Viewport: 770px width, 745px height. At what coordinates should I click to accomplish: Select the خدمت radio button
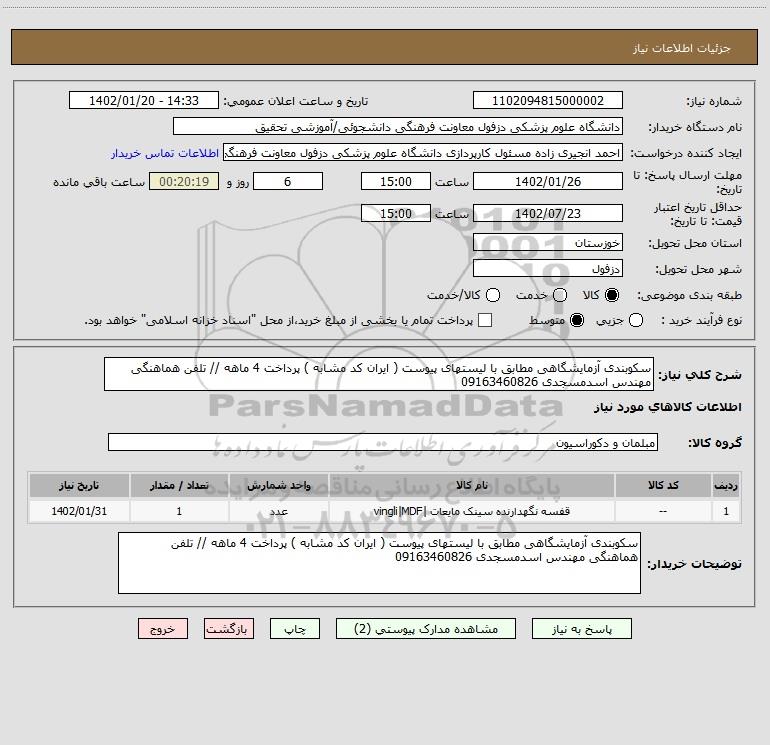560,295
